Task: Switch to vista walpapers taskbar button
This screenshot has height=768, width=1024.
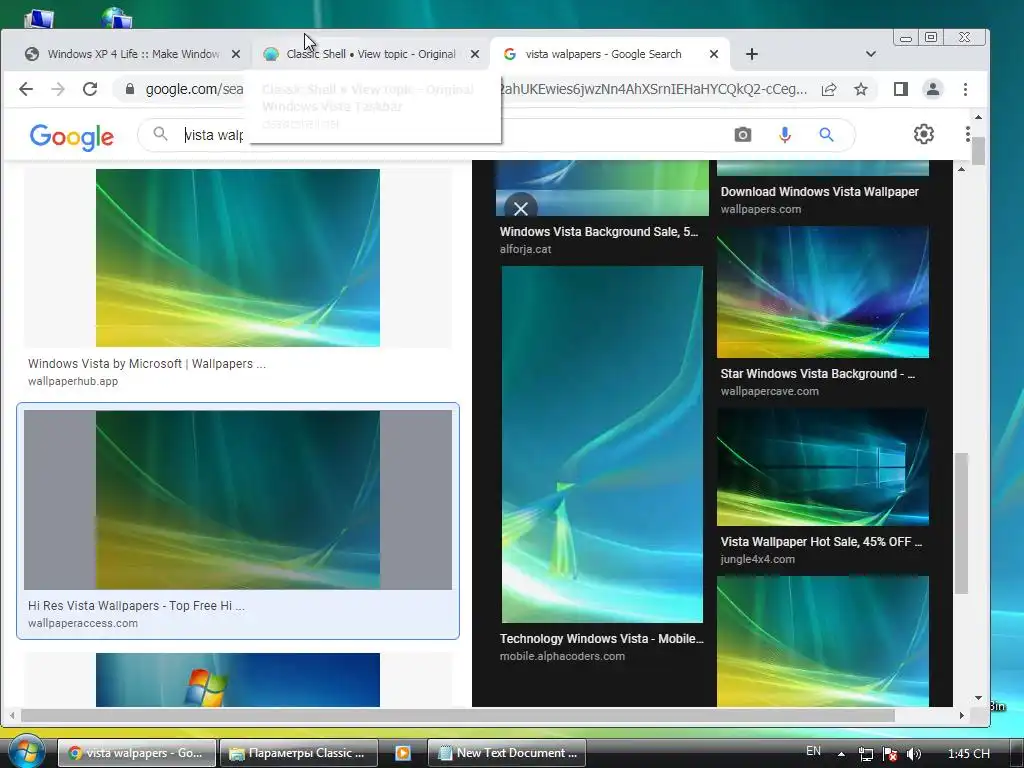Action: [x=136, y=753]
